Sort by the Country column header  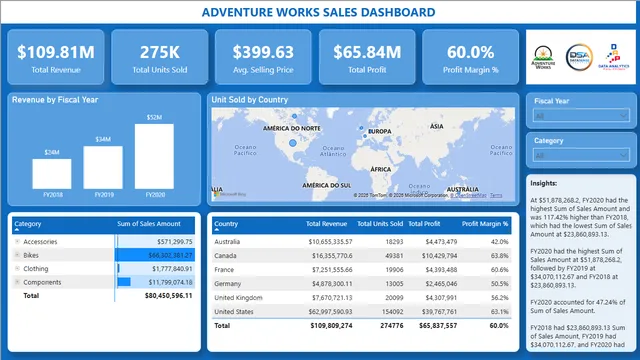(226, 224)
